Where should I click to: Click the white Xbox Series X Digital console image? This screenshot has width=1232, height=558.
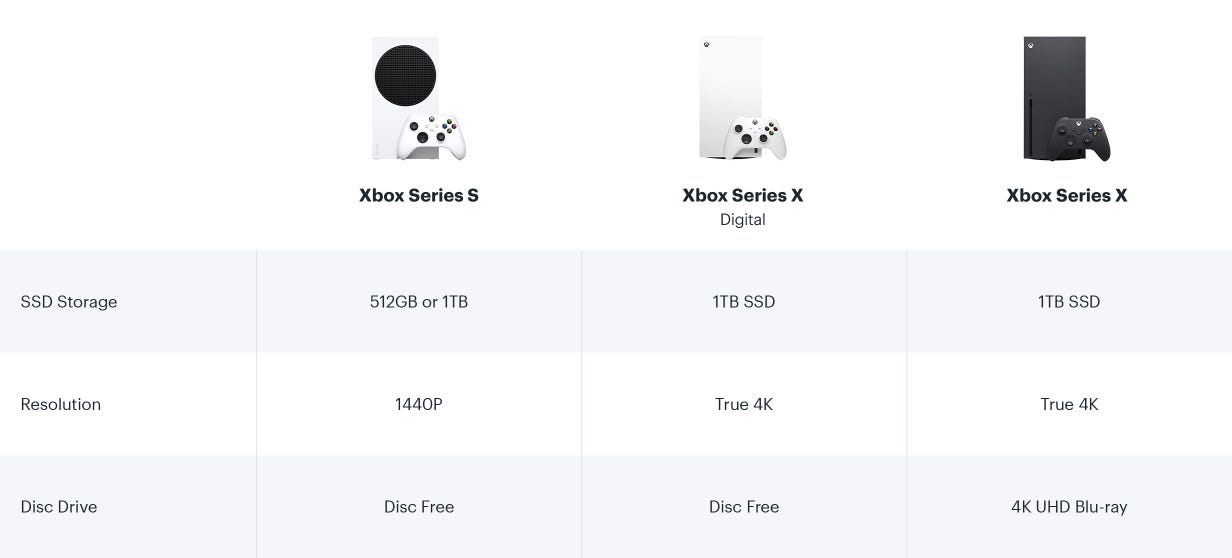click(742, 98)
